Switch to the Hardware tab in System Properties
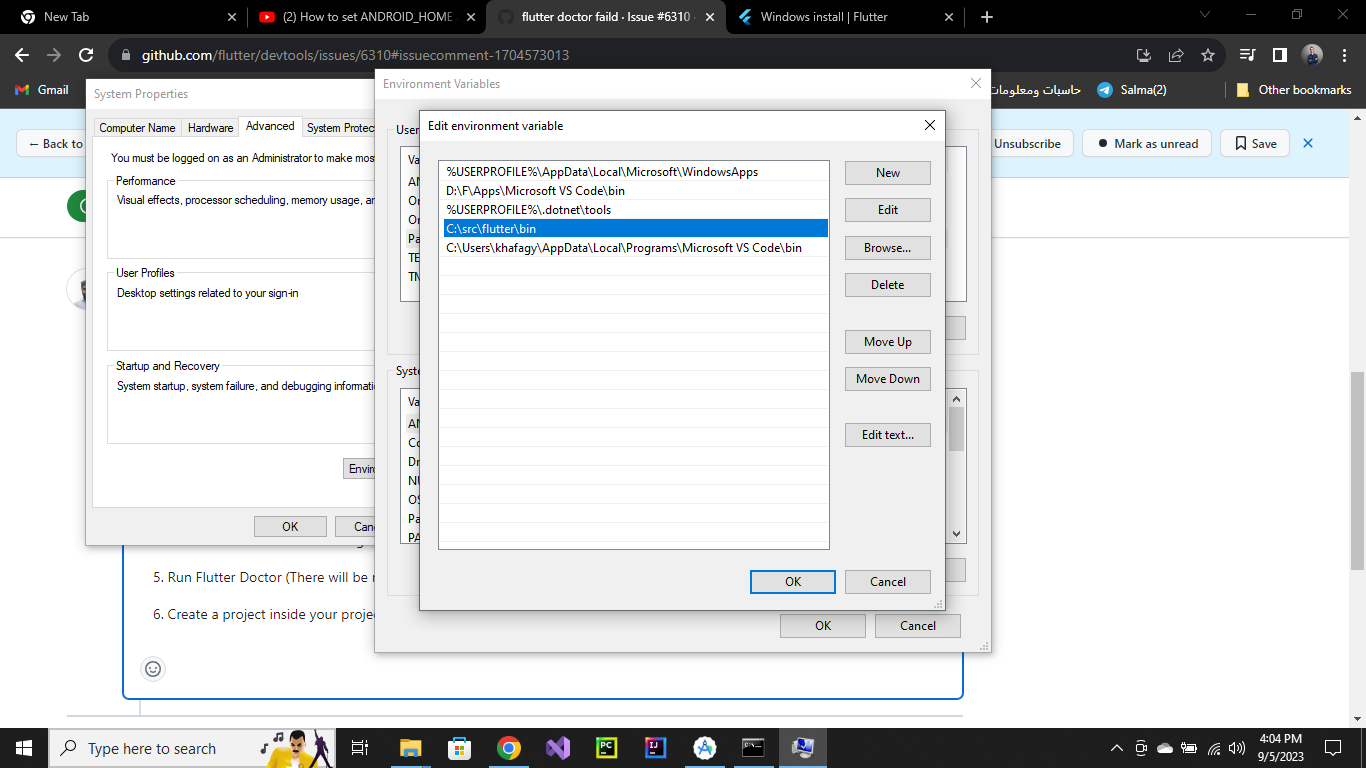 pyautogui.click(x=210, y=127)
